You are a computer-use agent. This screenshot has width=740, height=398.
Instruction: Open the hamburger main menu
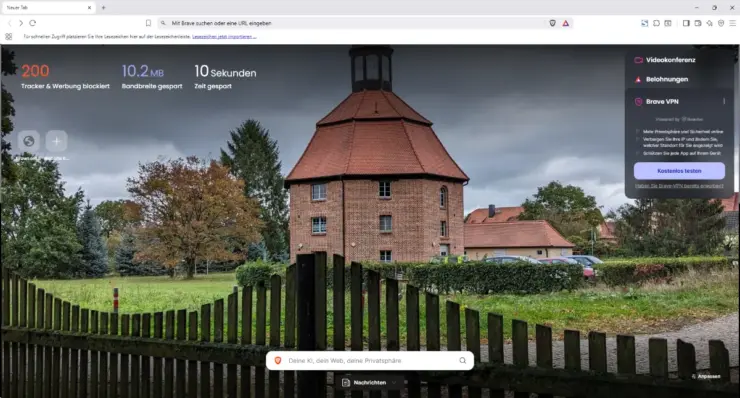click(x=732, y=23)
